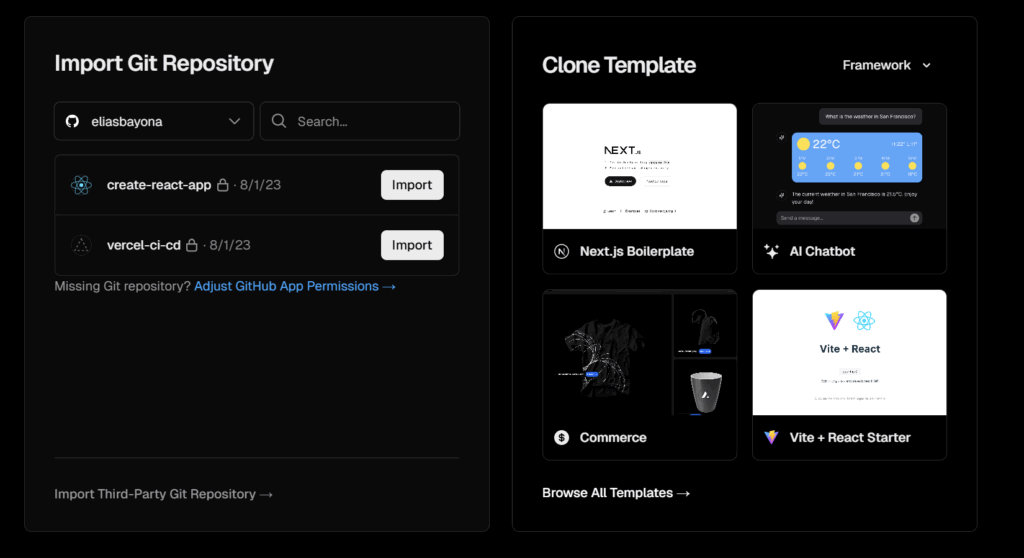Click the Clone Template heading
1024x558 pixels.
[619, 65]
